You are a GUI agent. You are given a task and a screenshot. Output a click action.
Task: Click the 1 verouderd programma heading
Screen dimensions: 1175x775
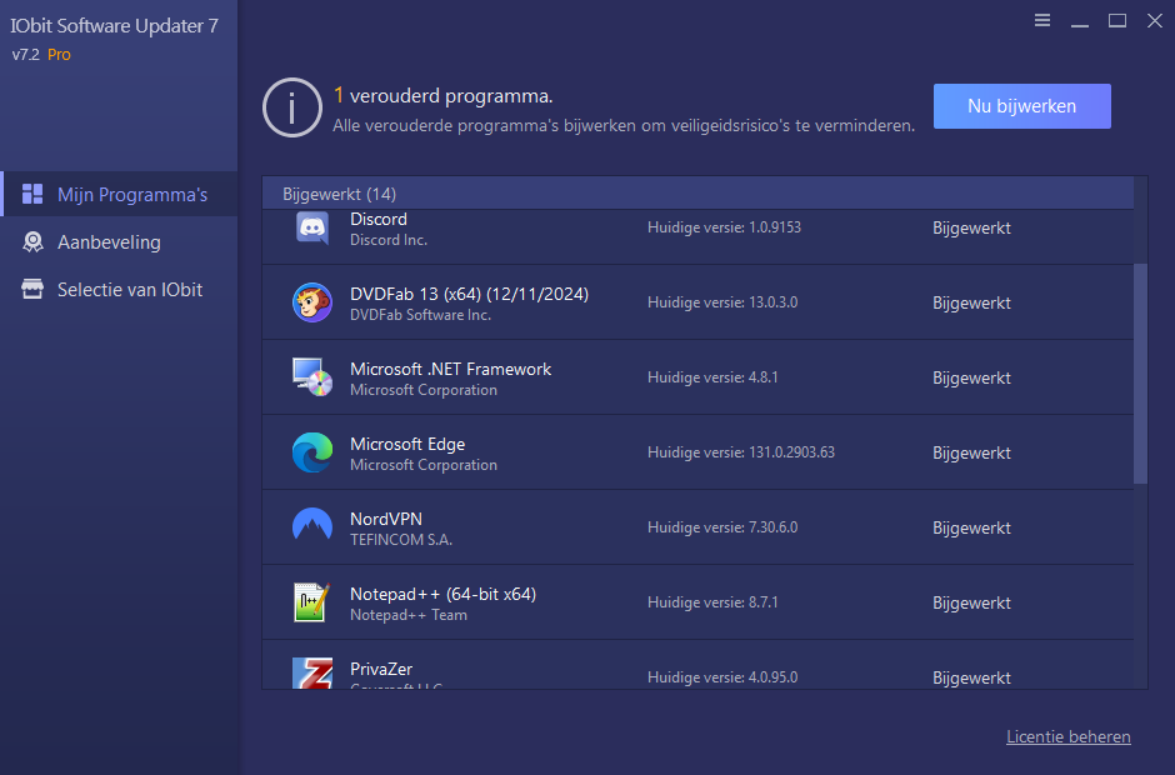(443, 96)
